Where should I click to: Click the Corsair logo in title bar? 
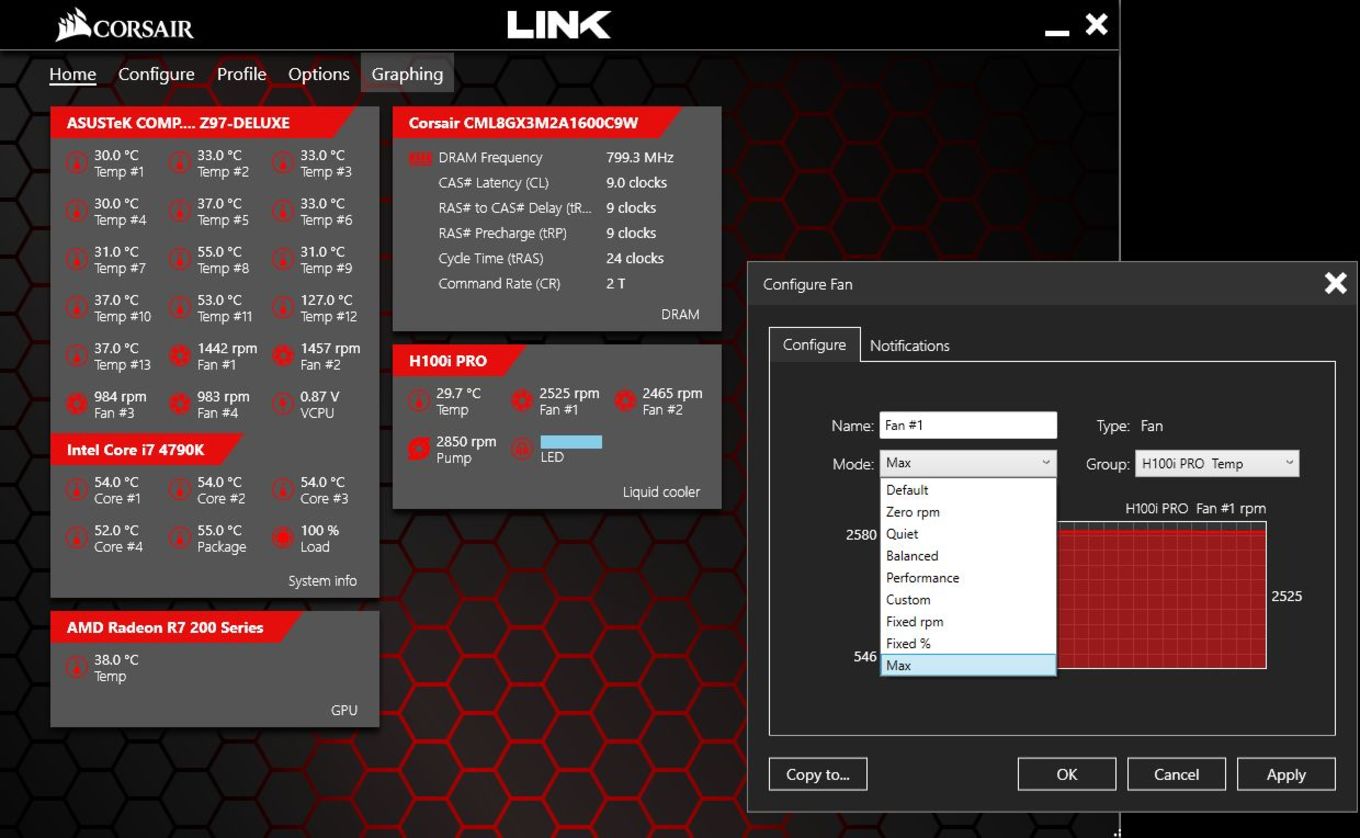click(x=125, y=26)
